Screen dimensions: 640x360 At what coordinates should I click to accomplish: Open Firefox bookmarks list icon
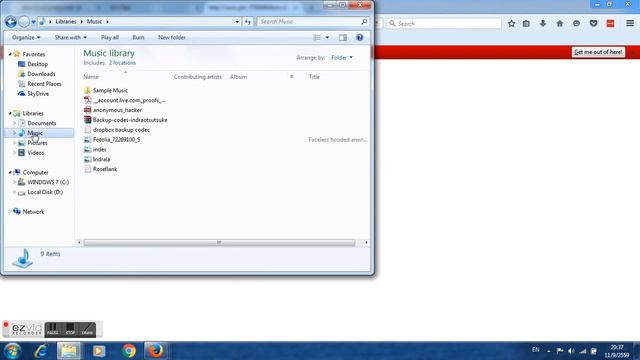(x=526, y=24)
